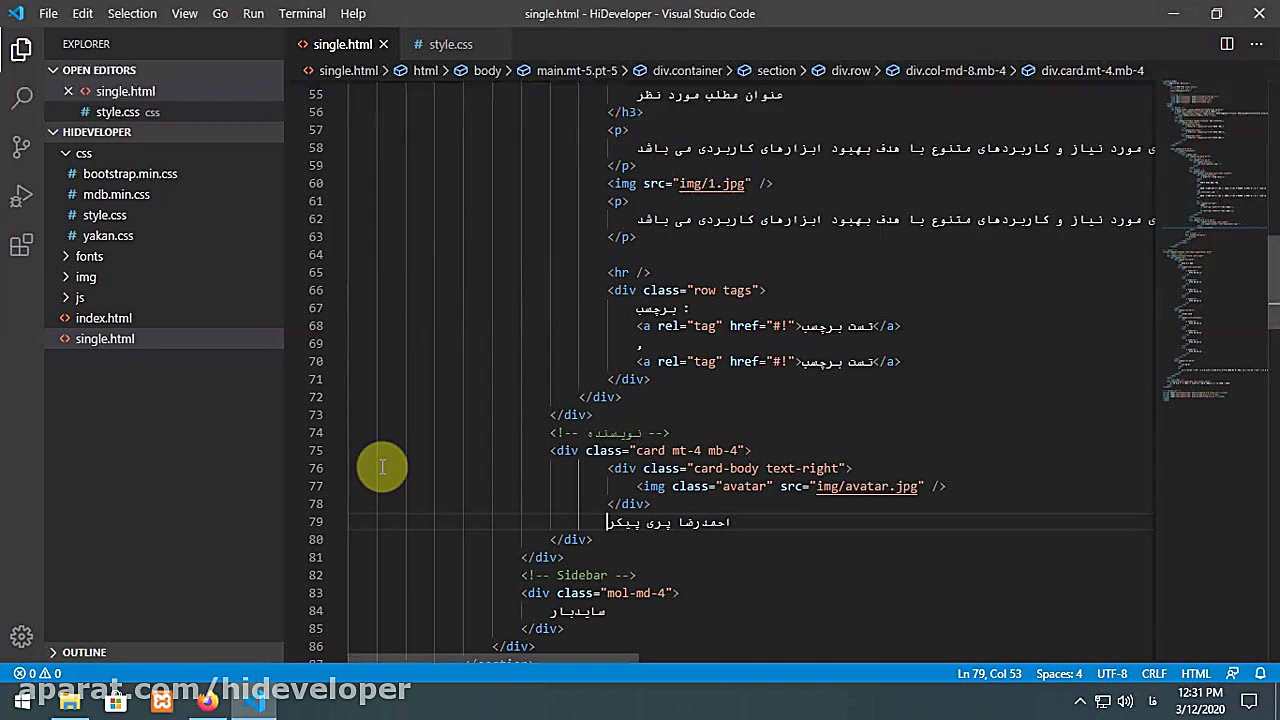Image resolution: width=1280 pixels, height=720 pixels.
Task: Open the Source Control view
Action: pyautogui.click(x=22, y=146)
